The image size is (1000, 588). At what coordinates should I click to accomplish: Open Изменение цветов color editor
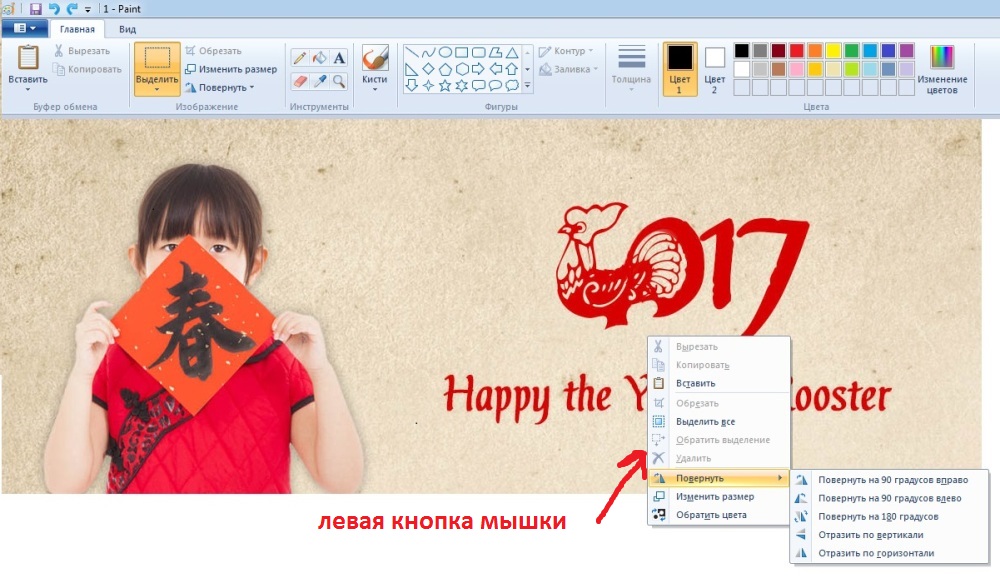(942, 68)
